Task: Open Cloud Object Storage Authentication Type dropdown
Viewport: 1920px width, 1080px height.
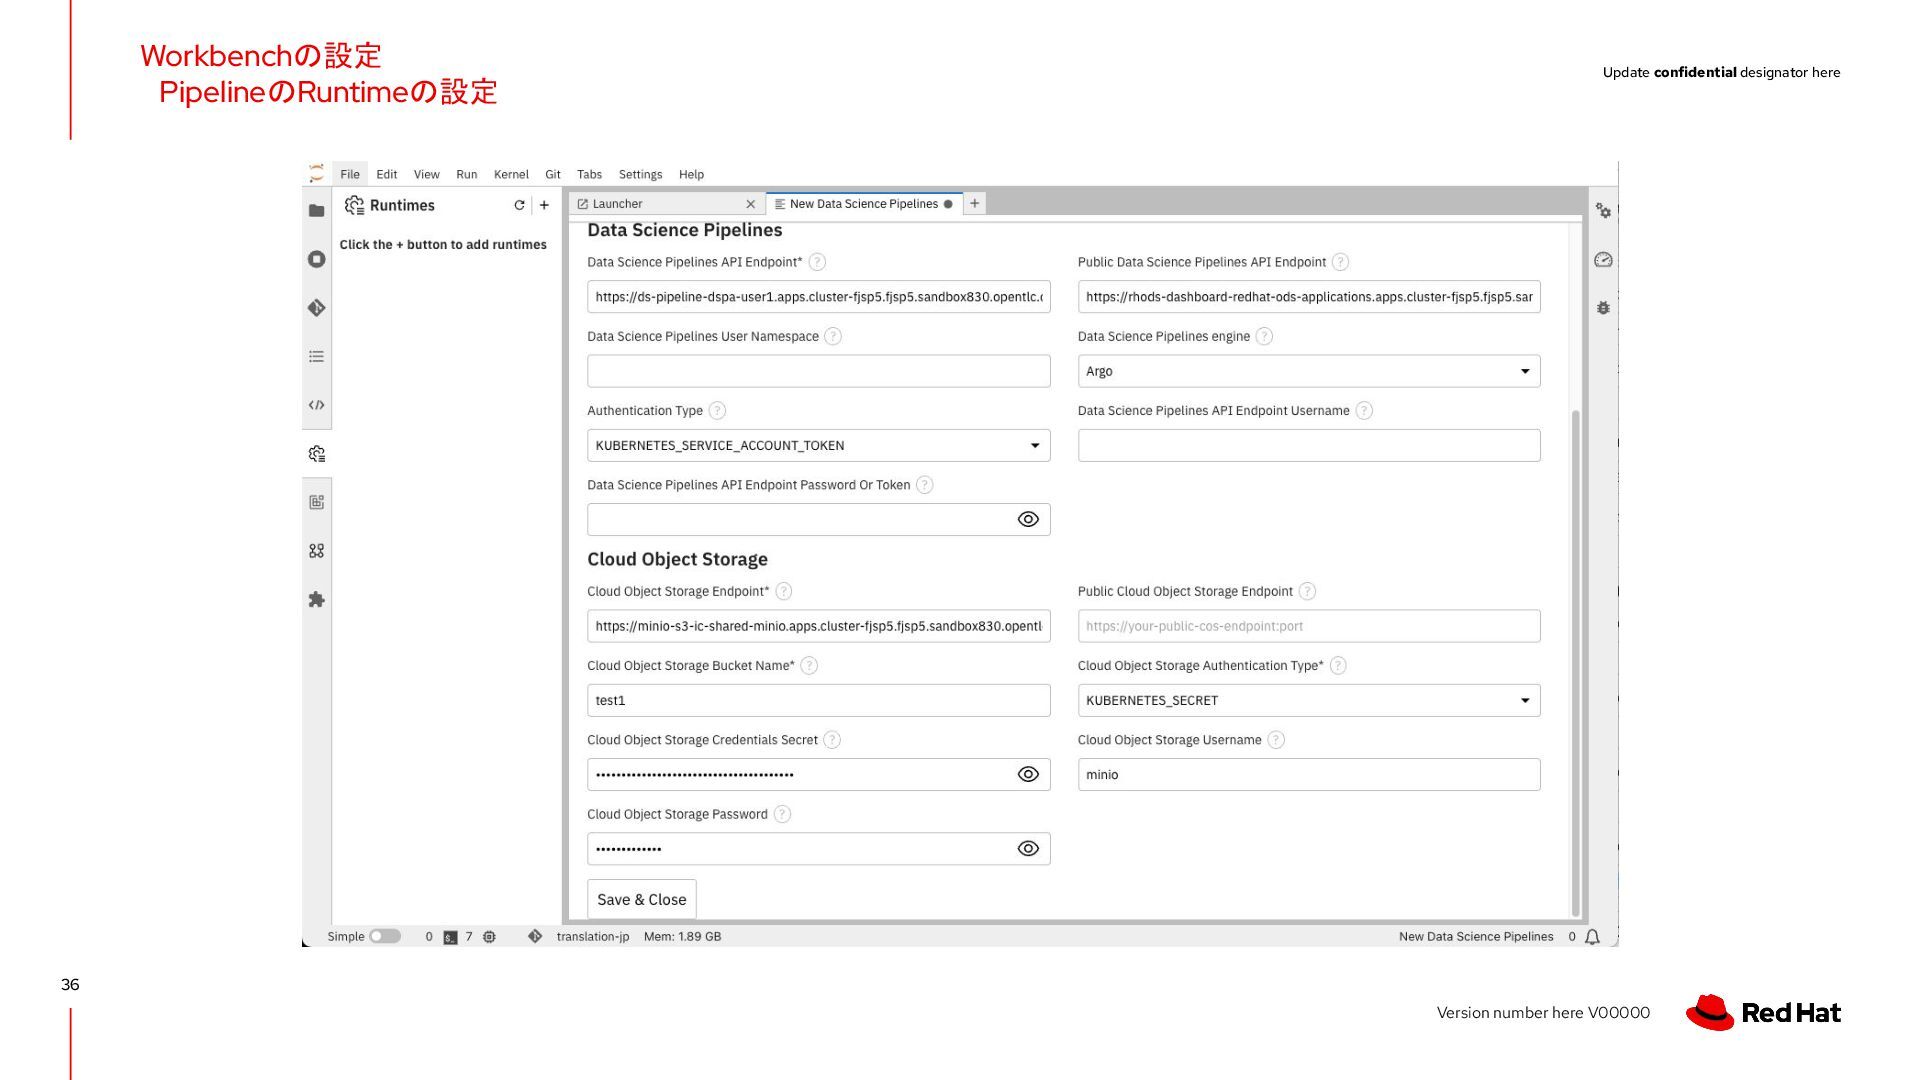Action: pos(1309,701)
